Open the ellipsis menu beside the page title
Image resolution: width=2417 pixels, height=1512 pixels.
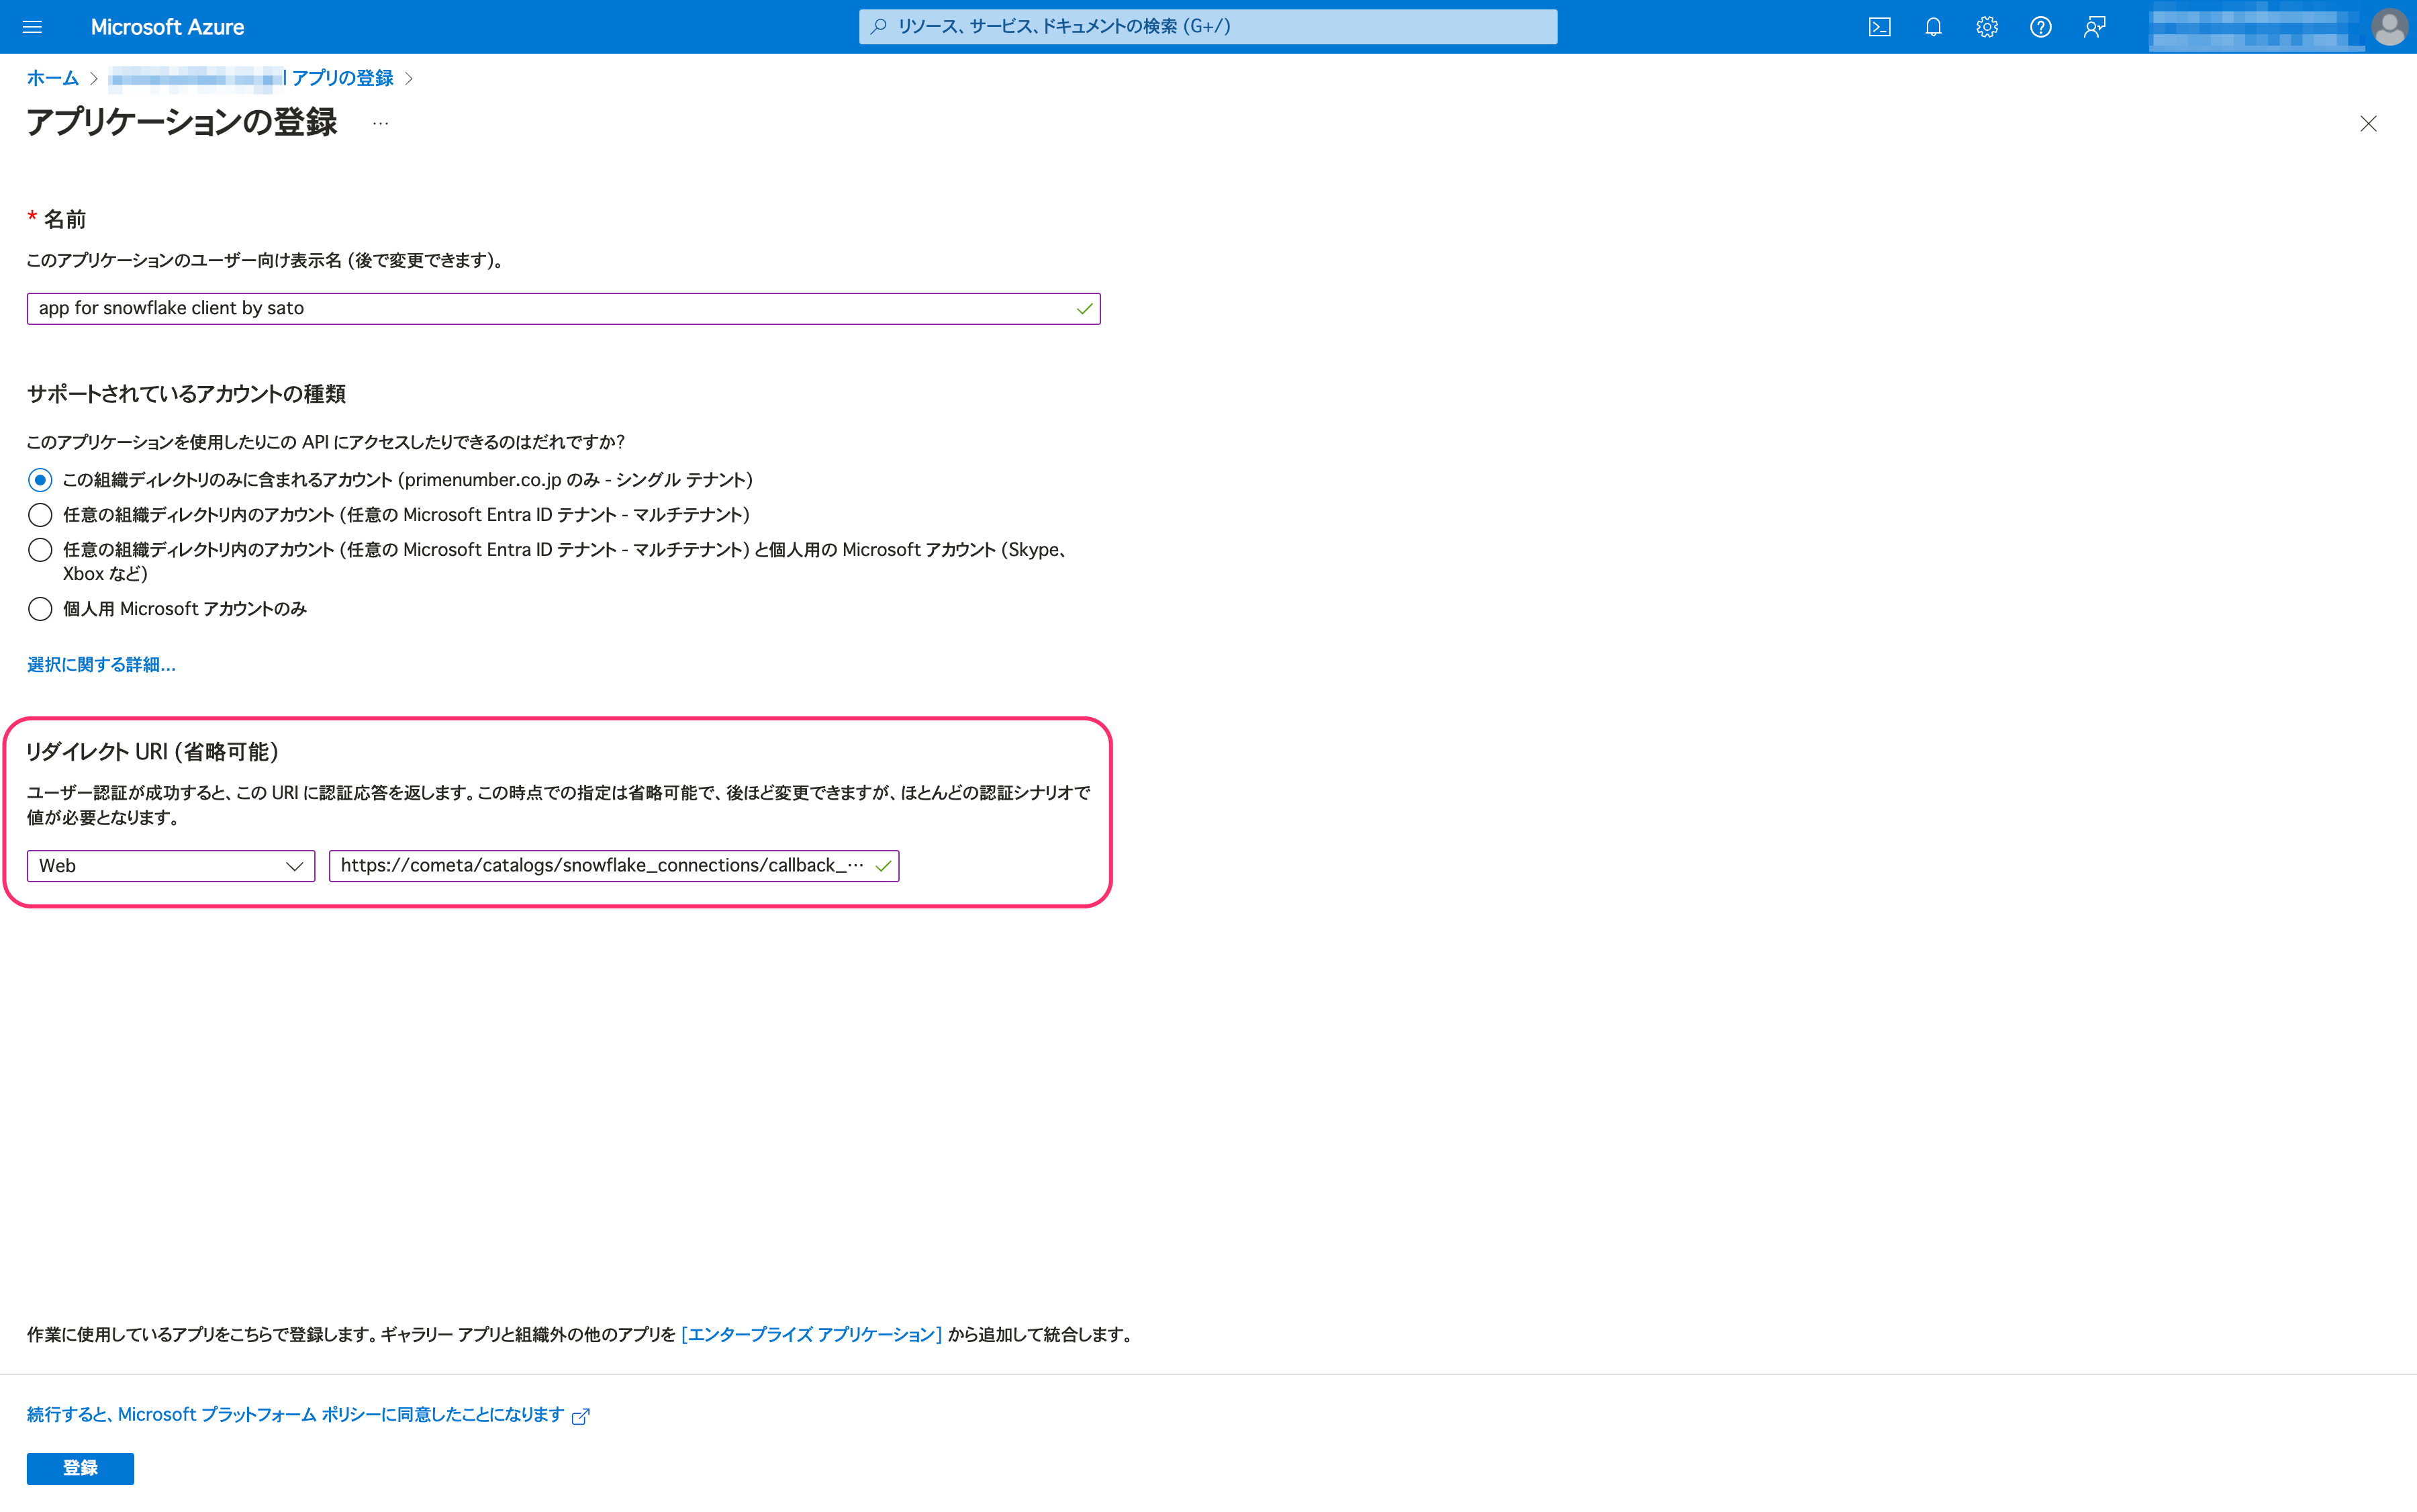380,123
